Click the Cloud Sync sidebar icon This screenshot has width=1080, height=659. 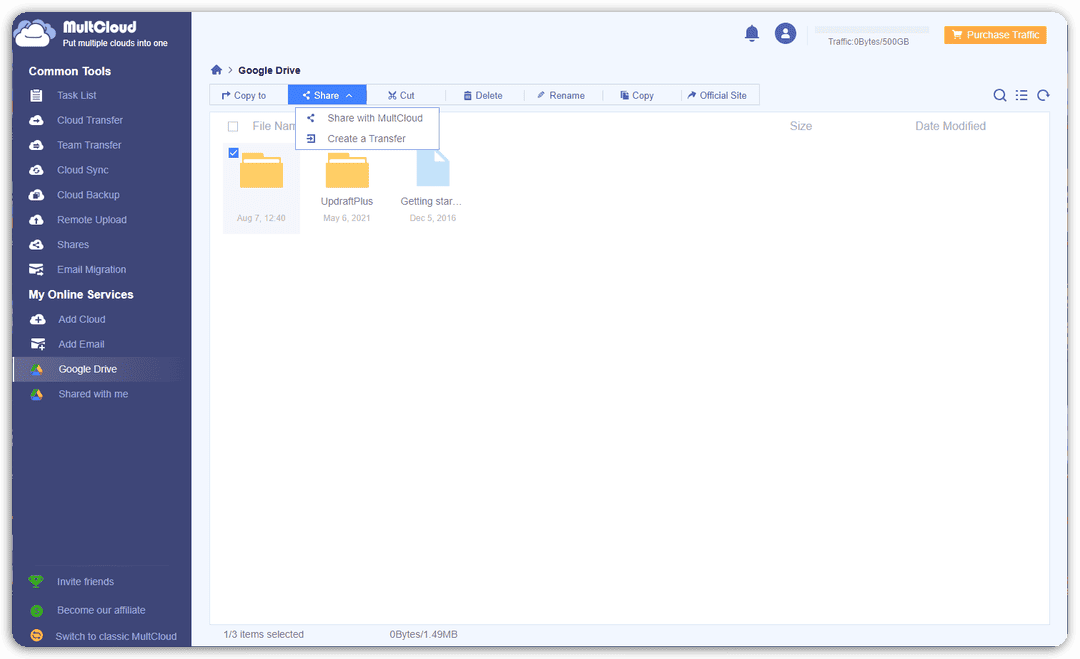click(37, 169)
